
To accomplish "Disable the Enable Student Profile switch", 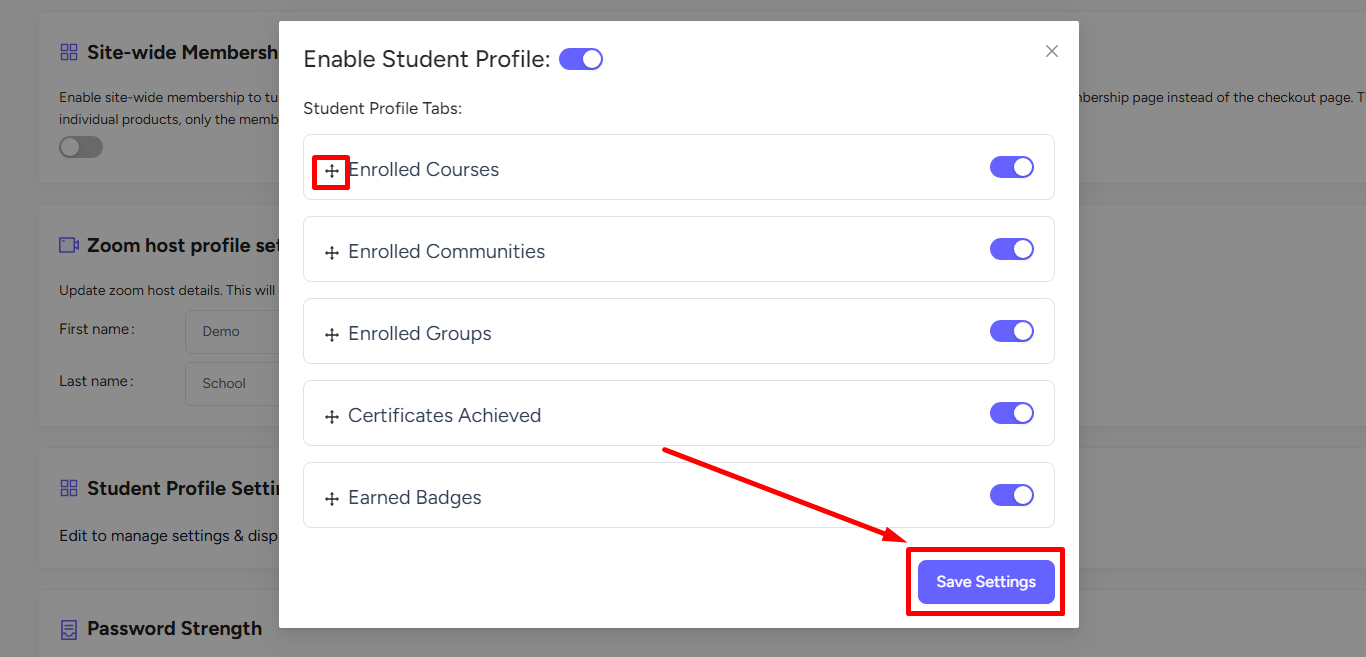I will tap(581, 59).
